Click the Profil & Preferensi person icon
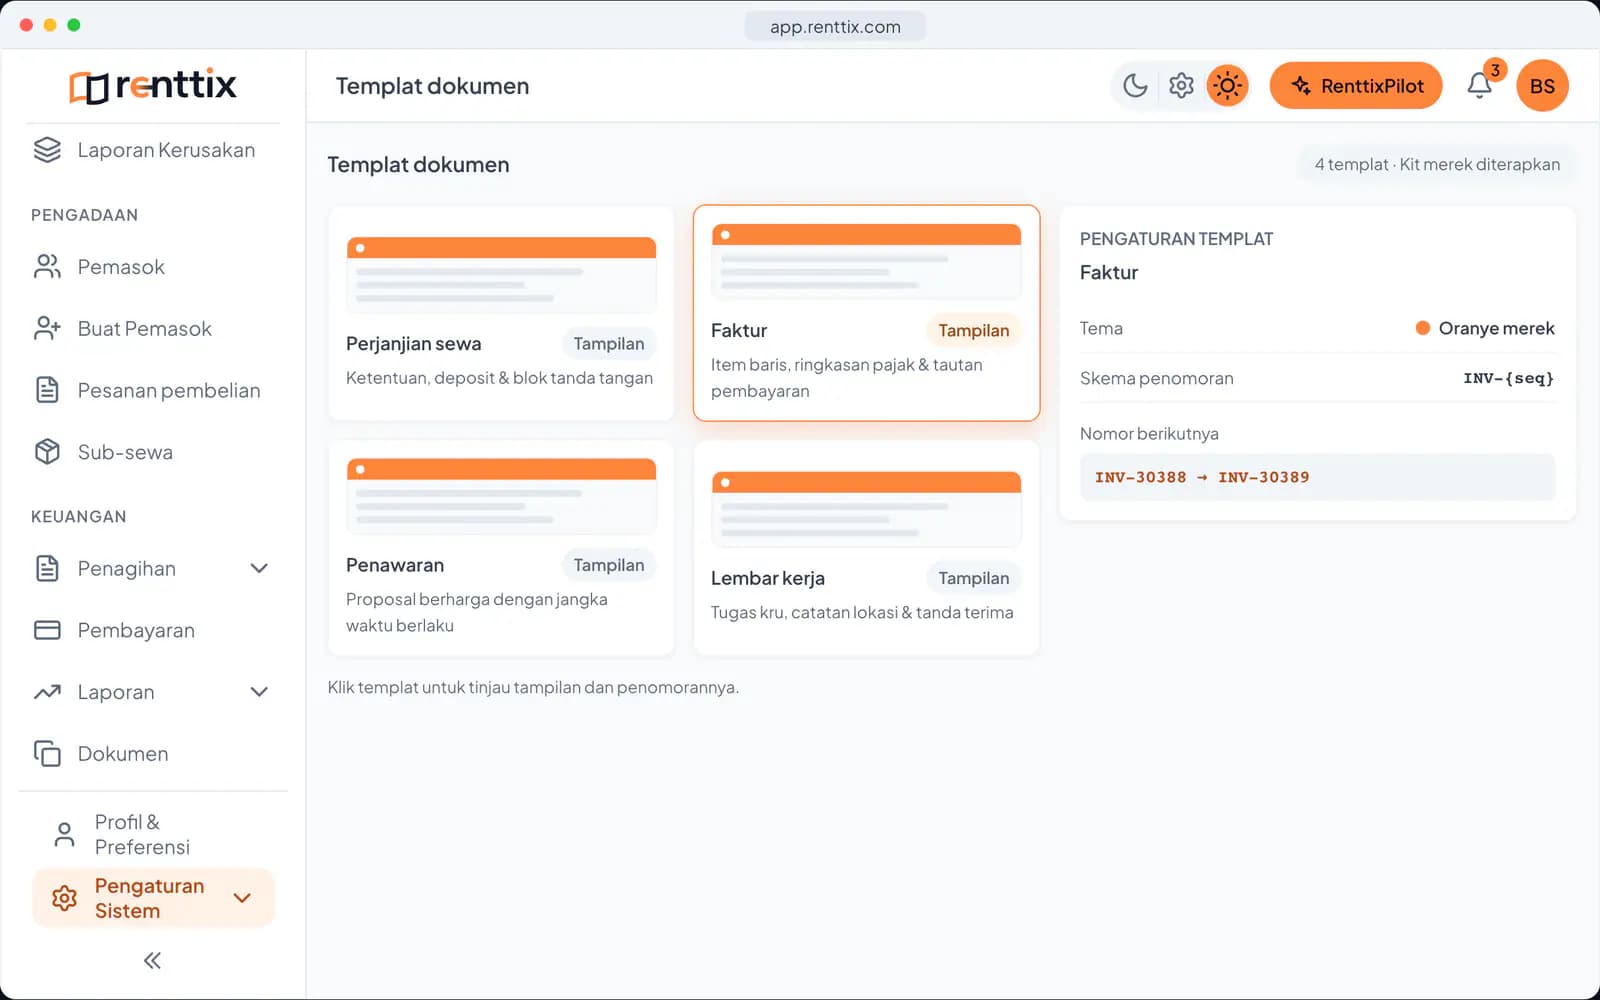Viewport: 1600px width, 1000px height. [x=64, y=834]
